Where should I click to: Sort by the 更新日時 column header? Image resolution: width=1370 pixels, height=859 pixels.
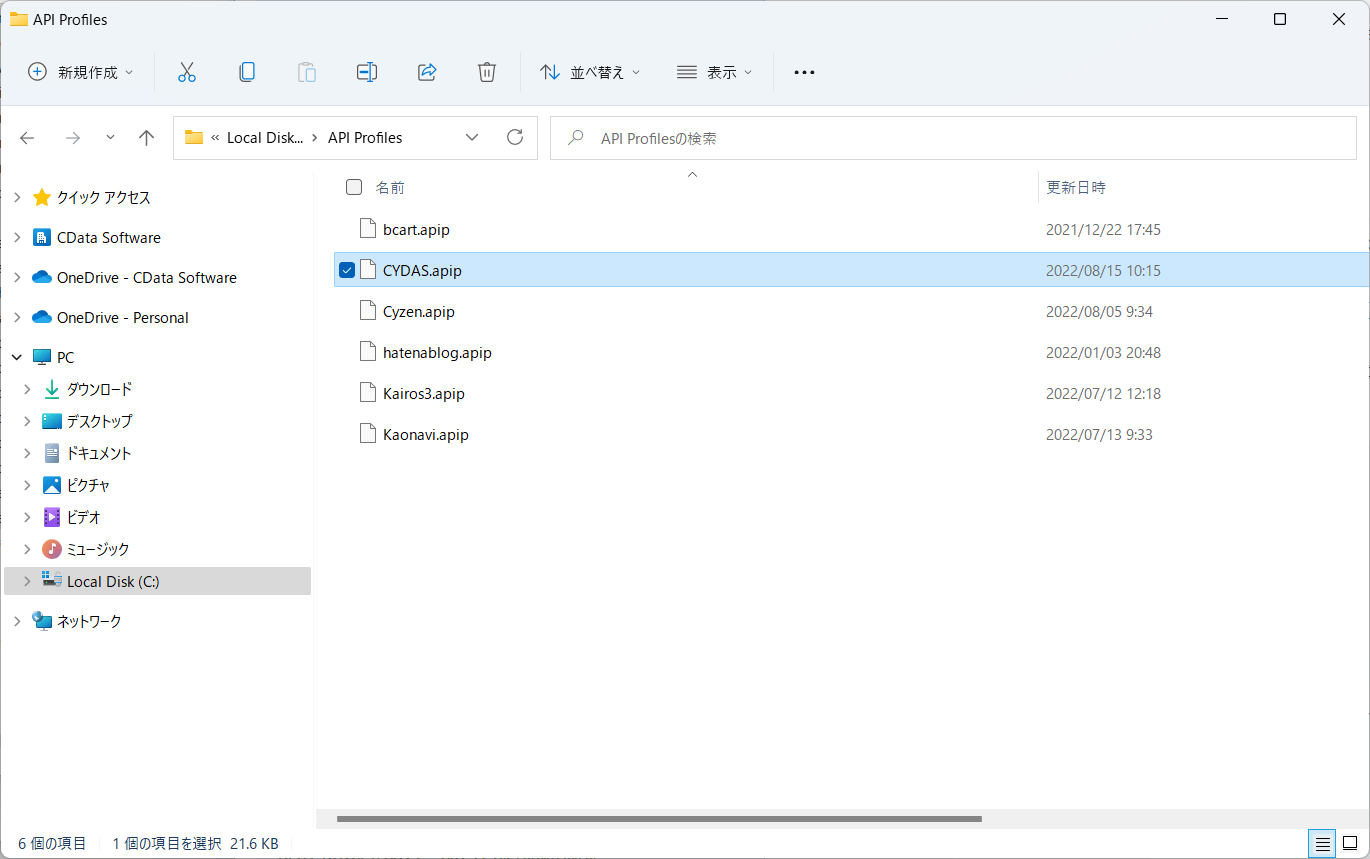point(1076,187)
